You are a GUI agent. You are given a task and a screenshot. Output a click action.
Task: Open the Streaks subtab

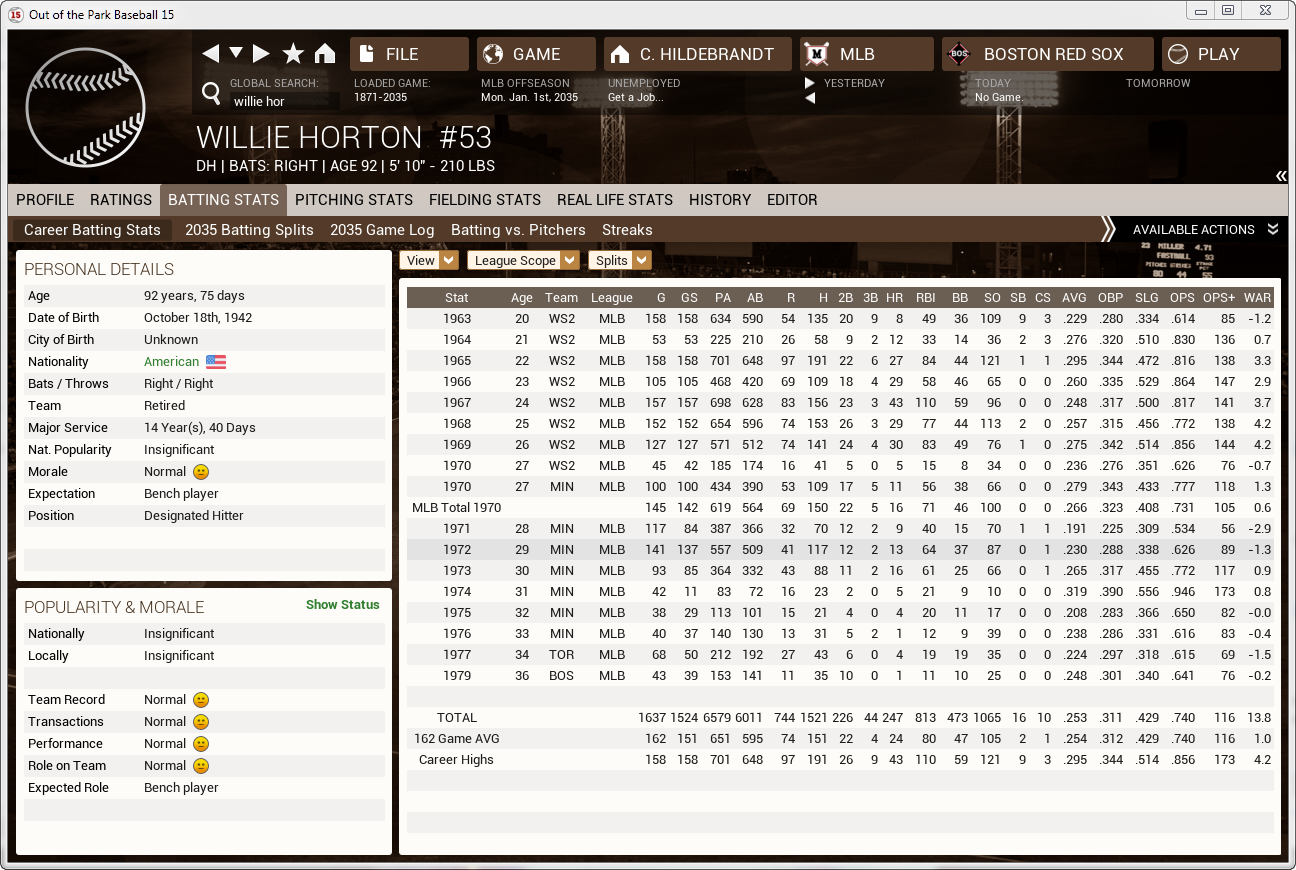[627, 230]
